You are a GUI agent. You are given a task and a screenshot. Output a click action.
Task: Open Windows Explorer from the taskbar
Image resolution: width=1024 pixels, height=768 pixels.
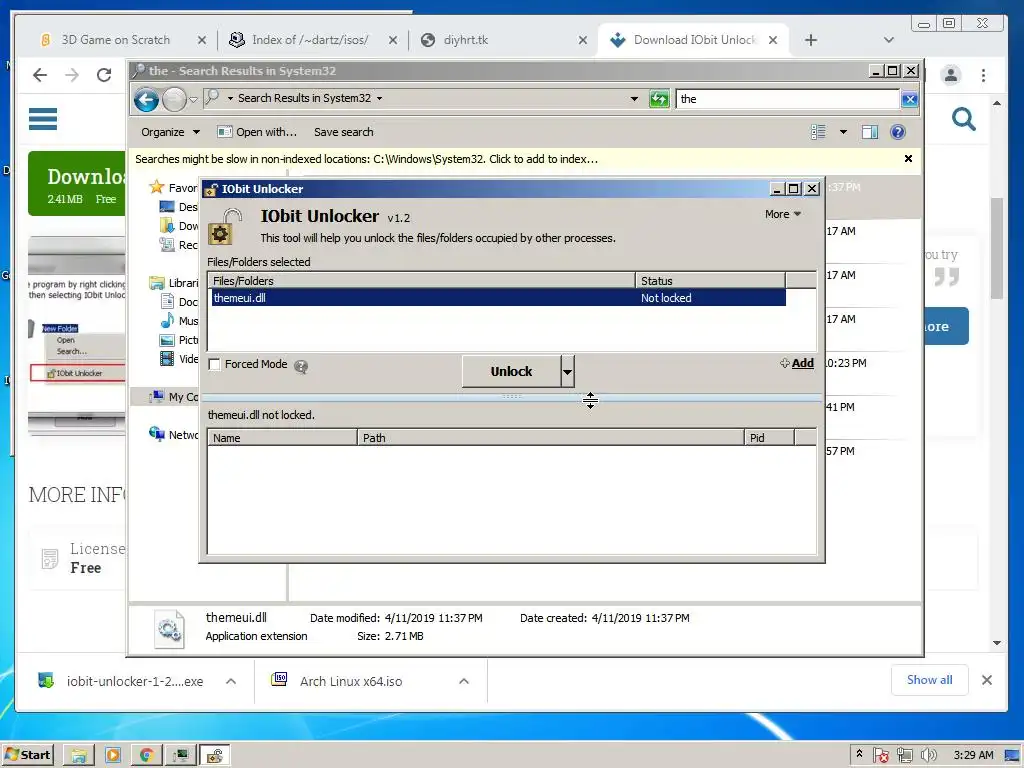click(x=79, y=756)
